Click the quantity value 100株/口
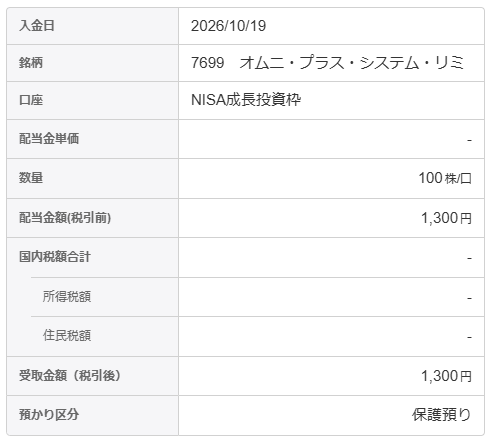This screenshot has width=487, height=438. 445,178
